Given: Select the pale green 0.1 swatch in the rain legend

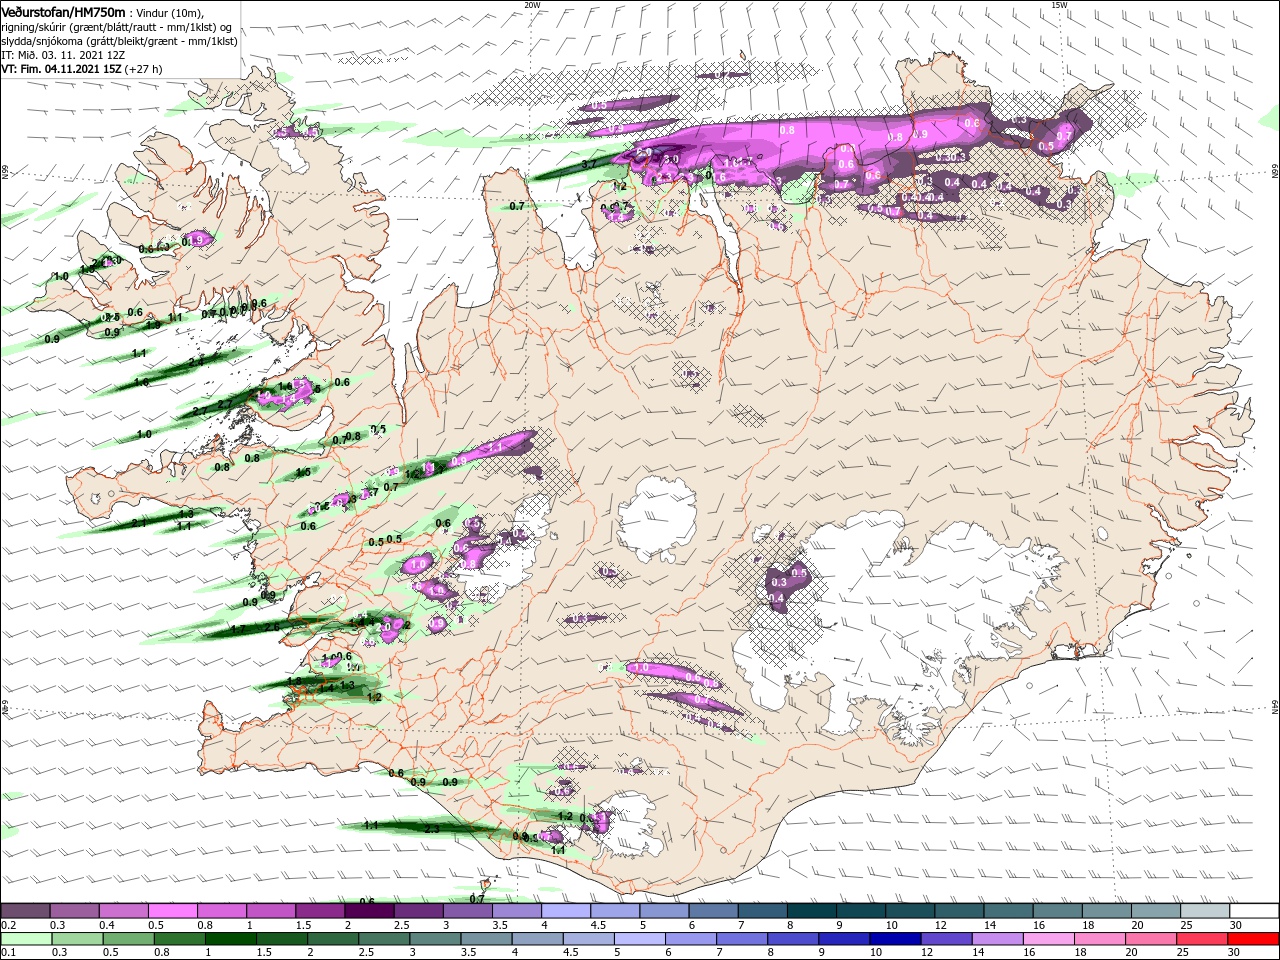Looking at the screenshot, I should (x=25, y=939).
